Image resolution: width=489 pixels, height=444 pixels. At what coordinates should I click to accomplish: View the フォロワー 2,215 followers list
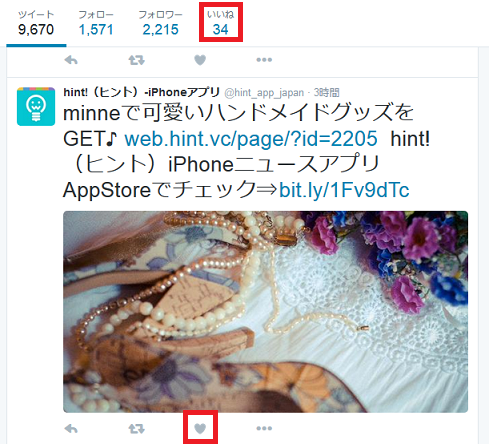(160, 23)
